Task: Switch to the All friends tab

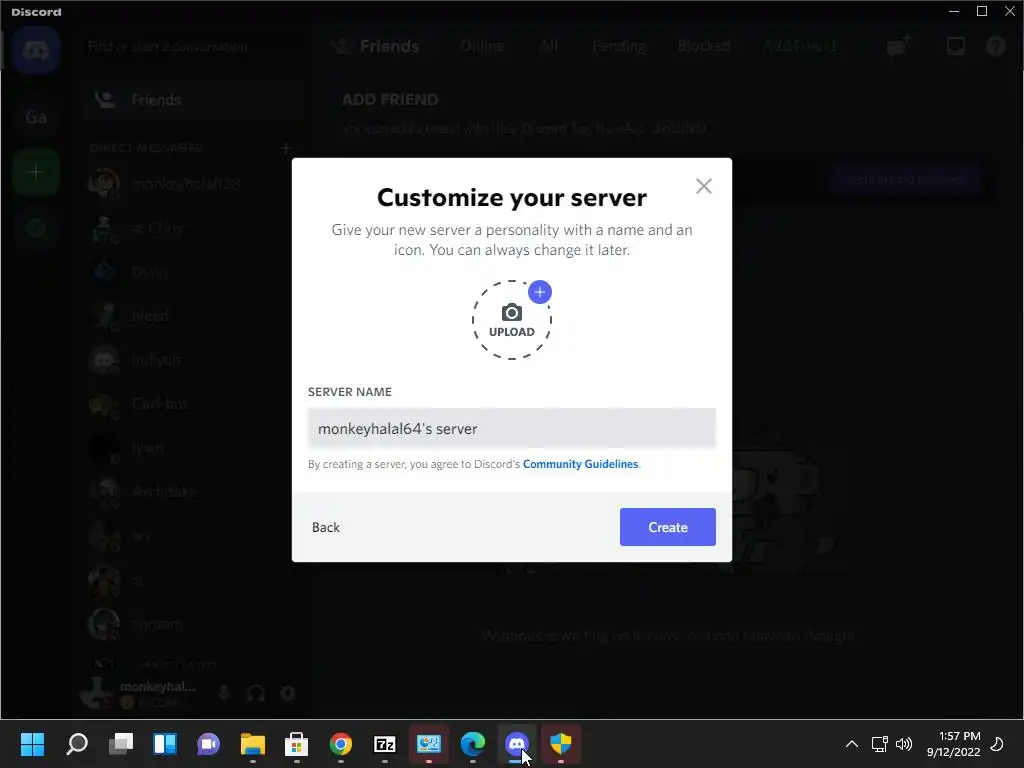Action: coord(549,46)
